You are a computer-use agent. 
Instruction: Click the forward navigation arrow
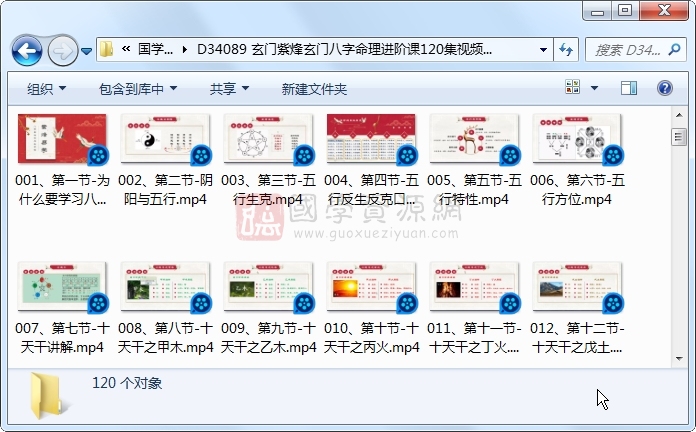[x=63, y=51]
